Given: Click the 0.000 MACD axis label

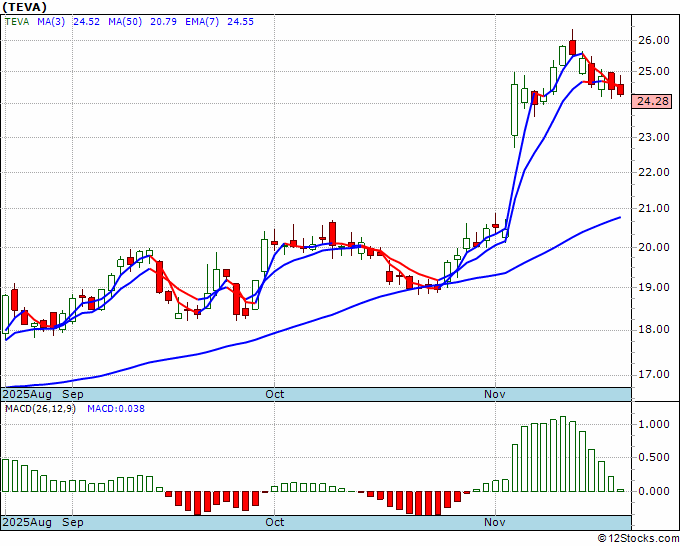Looking at the screenshot, I should (654, 491).
